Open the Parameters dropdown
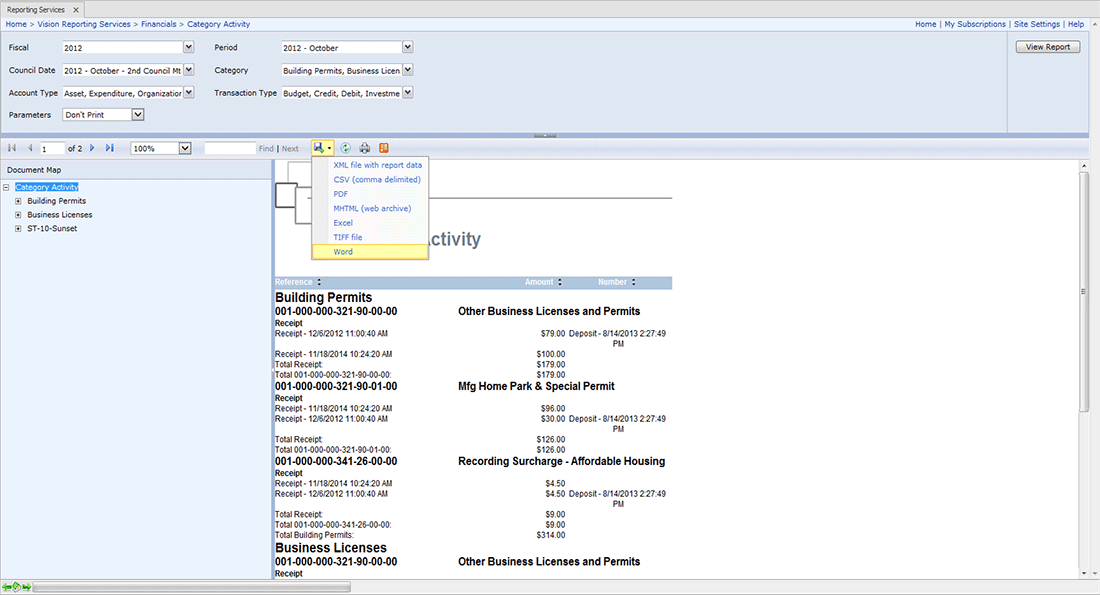 click(x=138, y=114)
